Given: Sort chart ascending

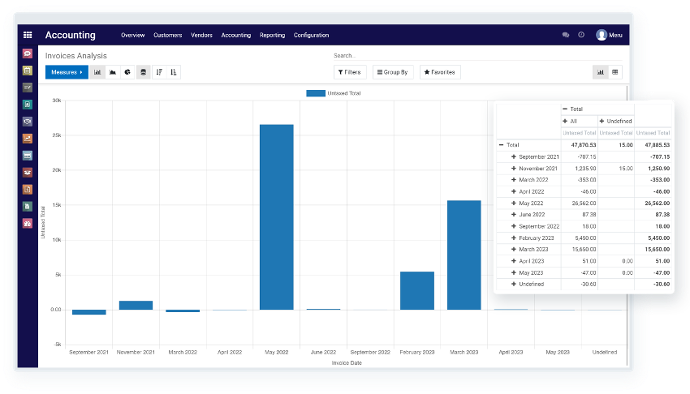Looking at the screenshot, I should (x=173, y=72).
